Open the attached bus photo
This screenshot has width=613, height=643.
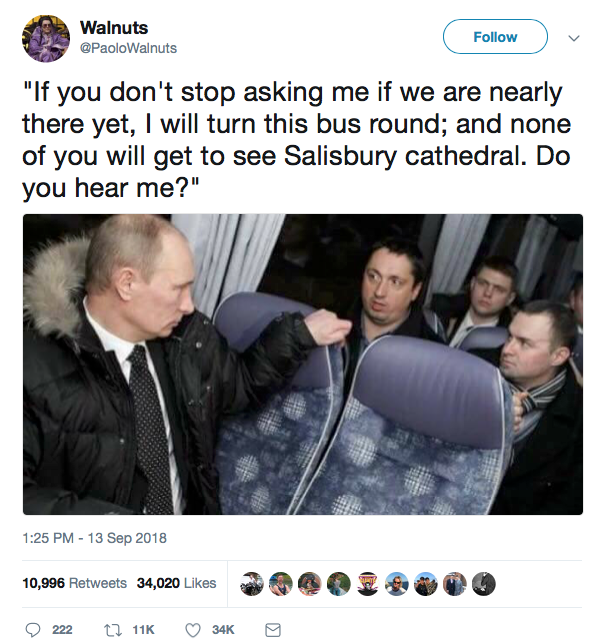pos(303,364)
